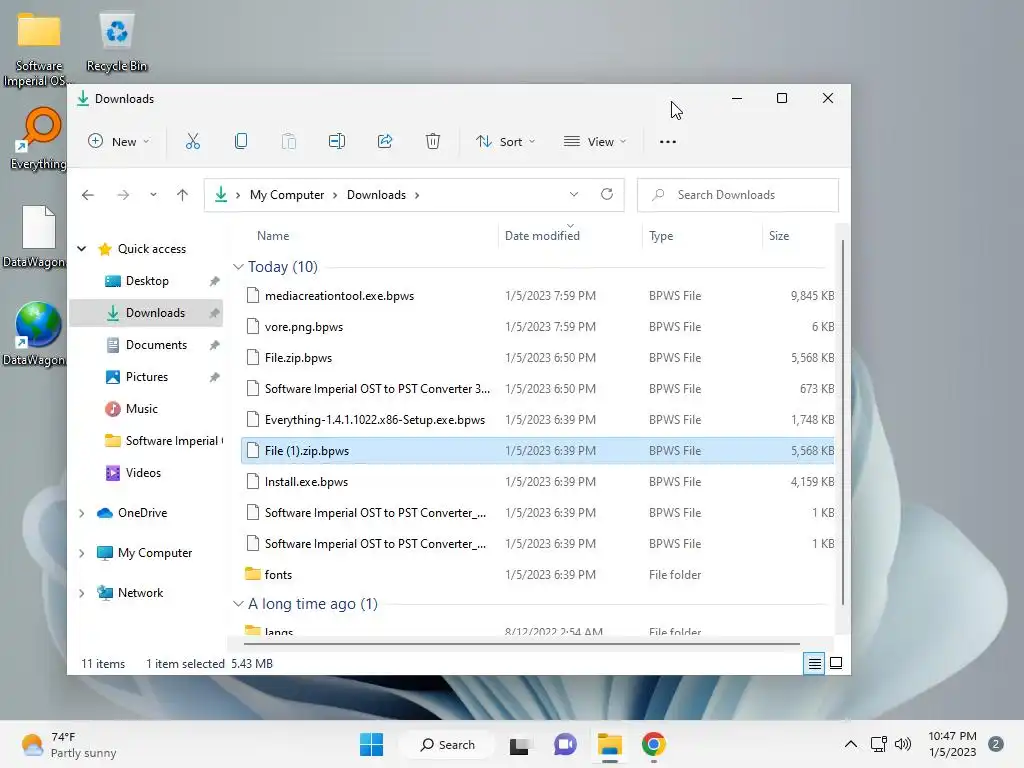Sort by Name column header
Image resolution: width=1024 pixels, height=768 pixels.
(273, 236)
